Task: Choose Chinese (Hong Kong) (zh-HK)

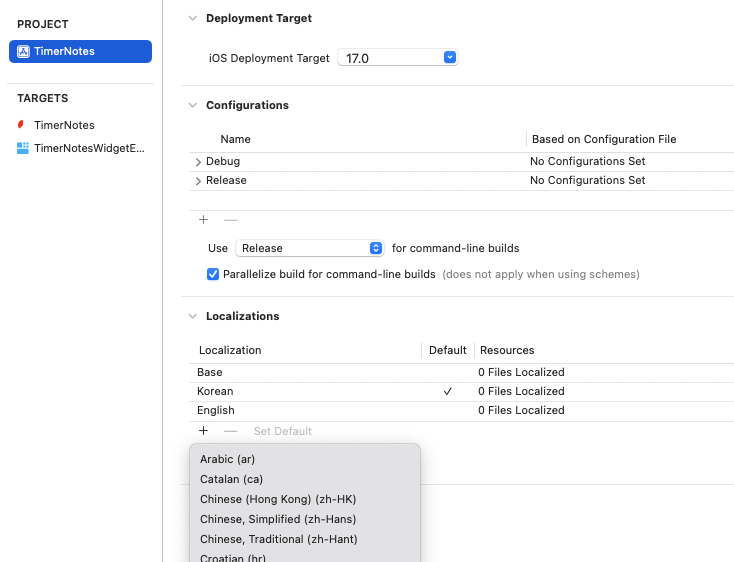Action: click(x=305, y=499)
